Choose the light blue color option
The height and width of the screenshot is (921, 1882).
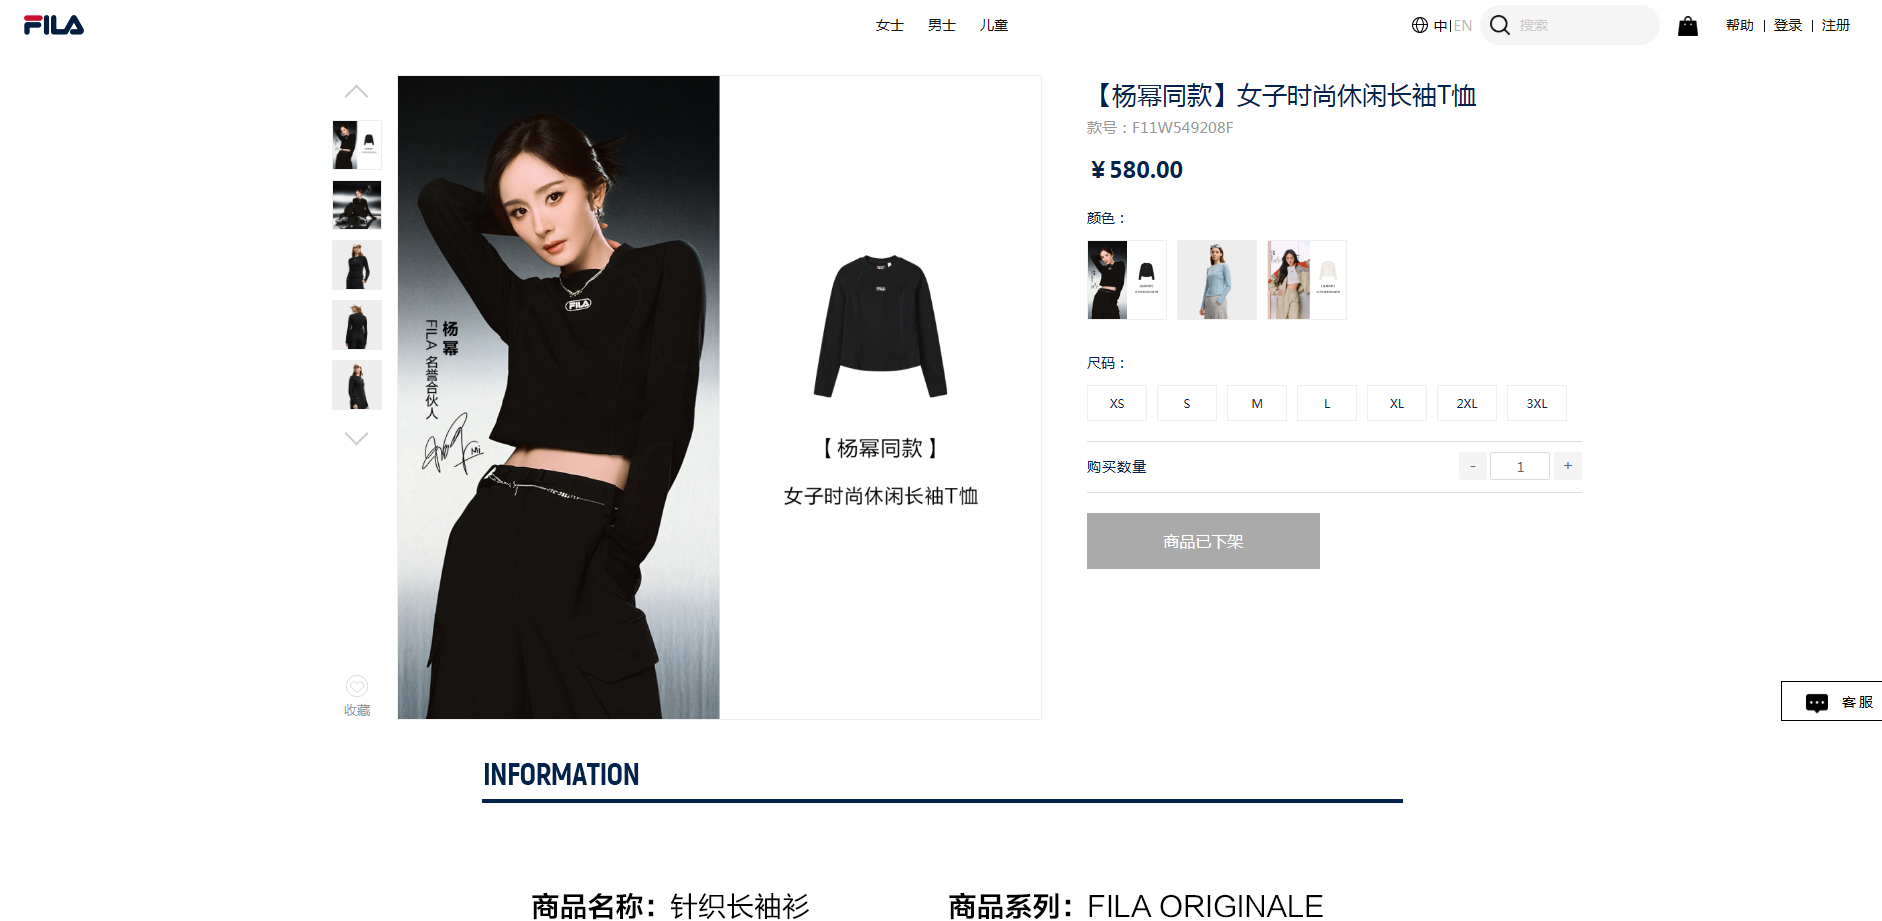[x=1217, y=280]
